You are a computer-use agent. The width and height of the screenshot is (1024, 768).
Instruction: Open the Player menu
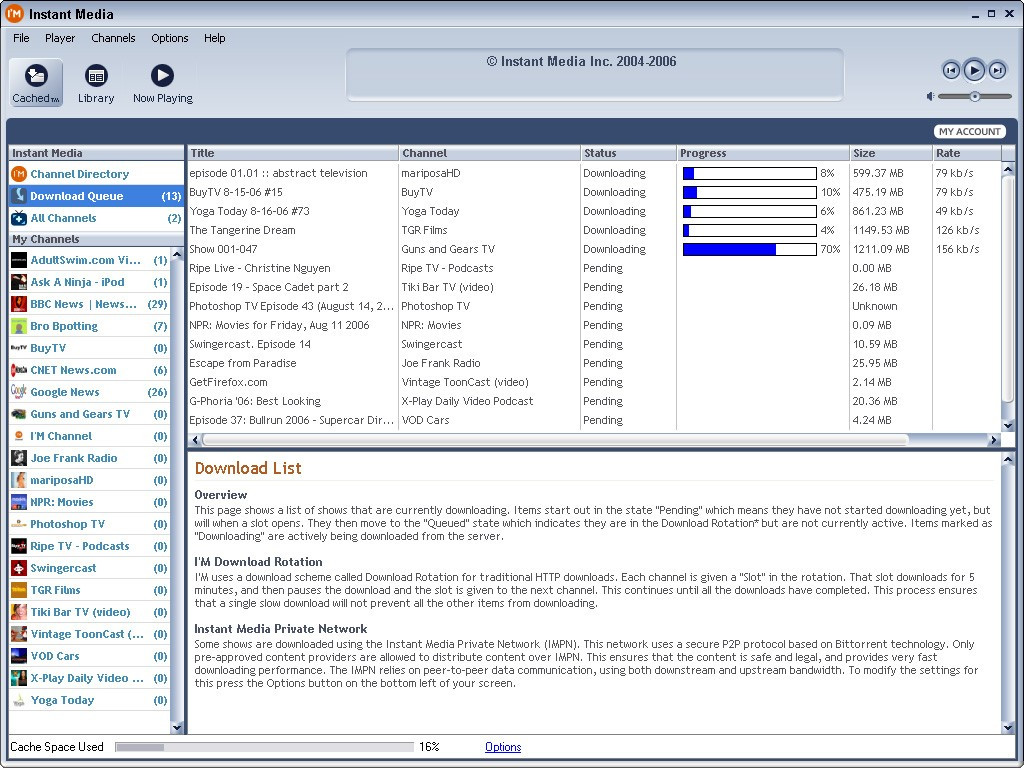[x=60, y=38]
